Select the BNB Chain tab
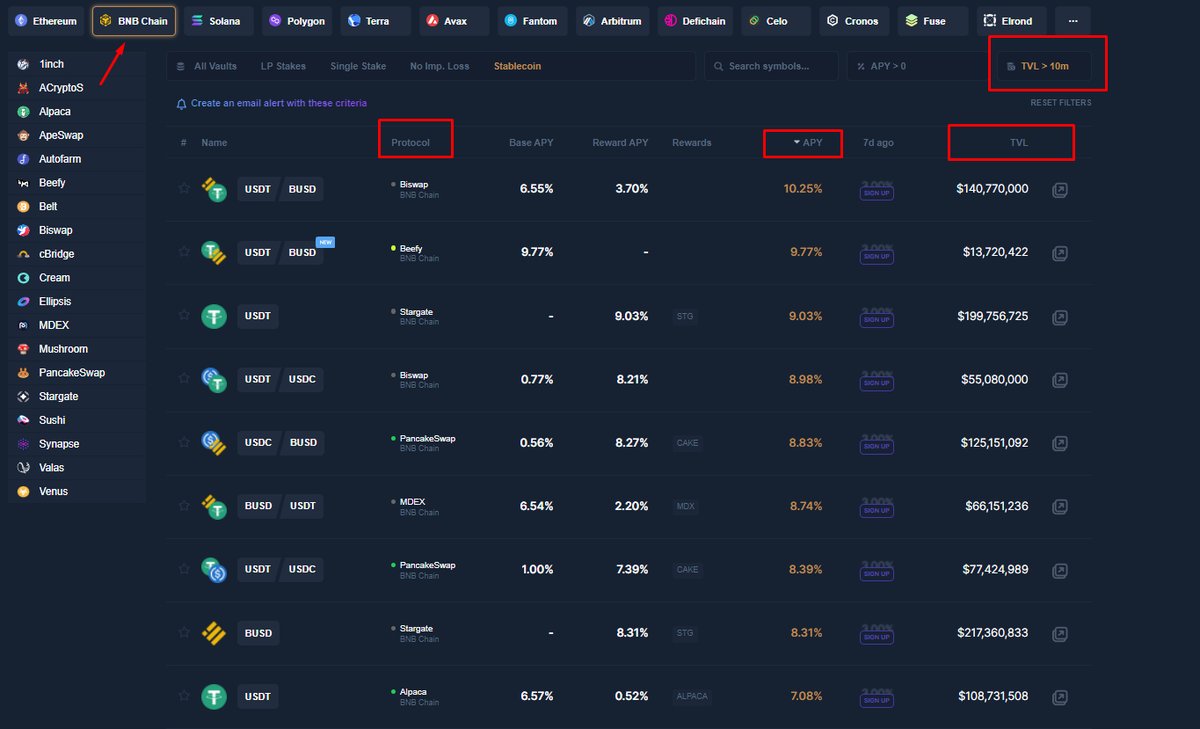The height and width of the screenshot is (729, 1200). click(x=134, y=21)
